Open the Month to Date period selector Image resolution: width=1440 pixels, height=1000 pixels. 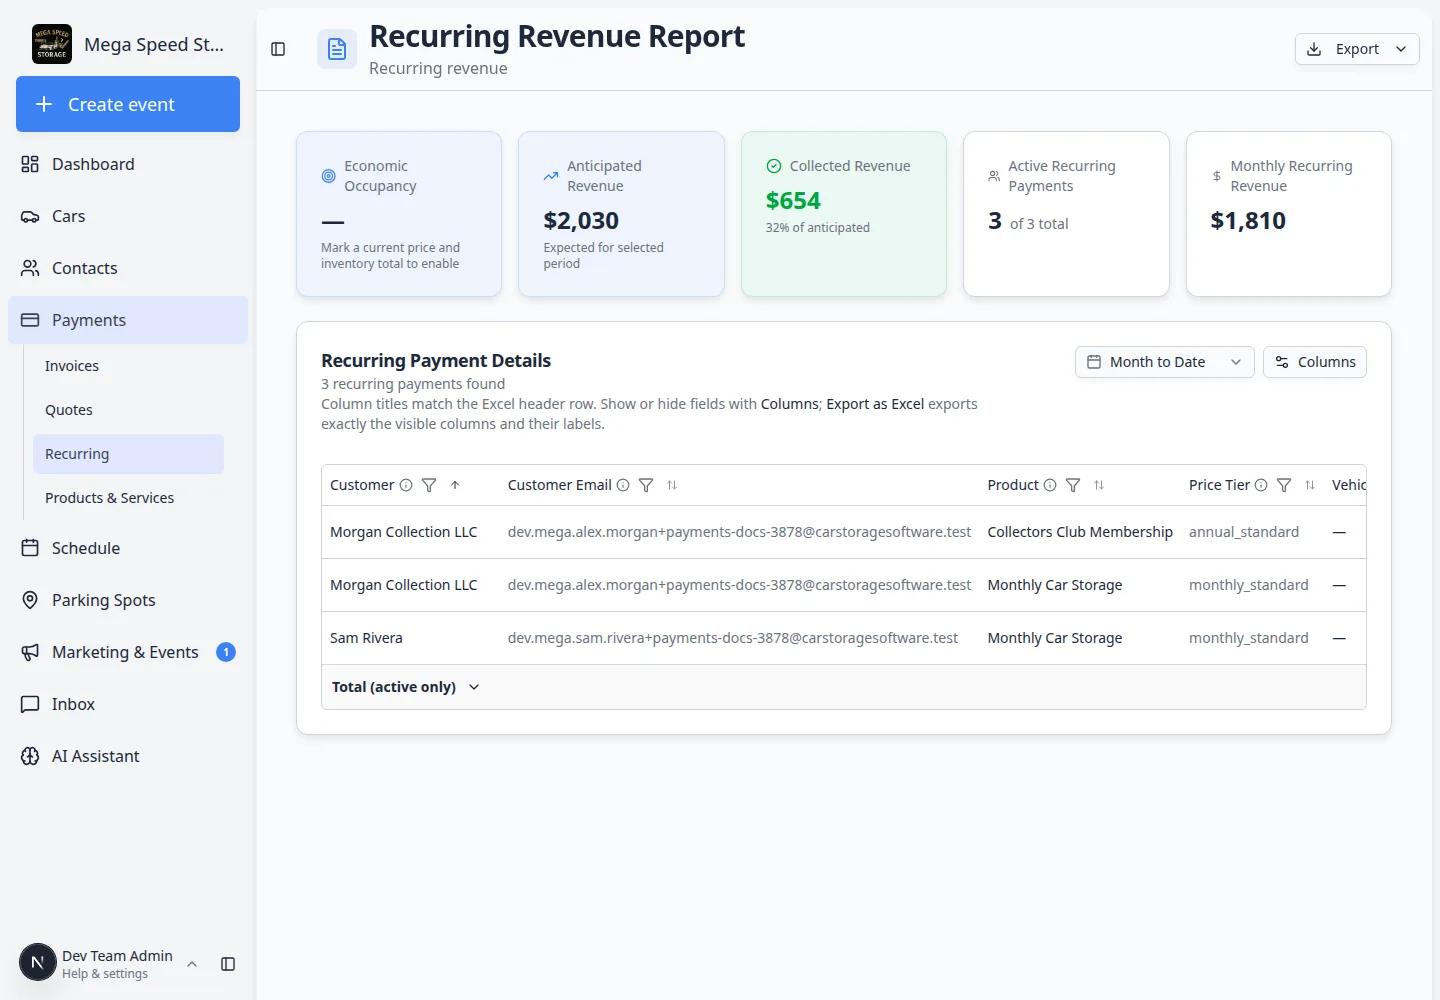click(1165, 362)
